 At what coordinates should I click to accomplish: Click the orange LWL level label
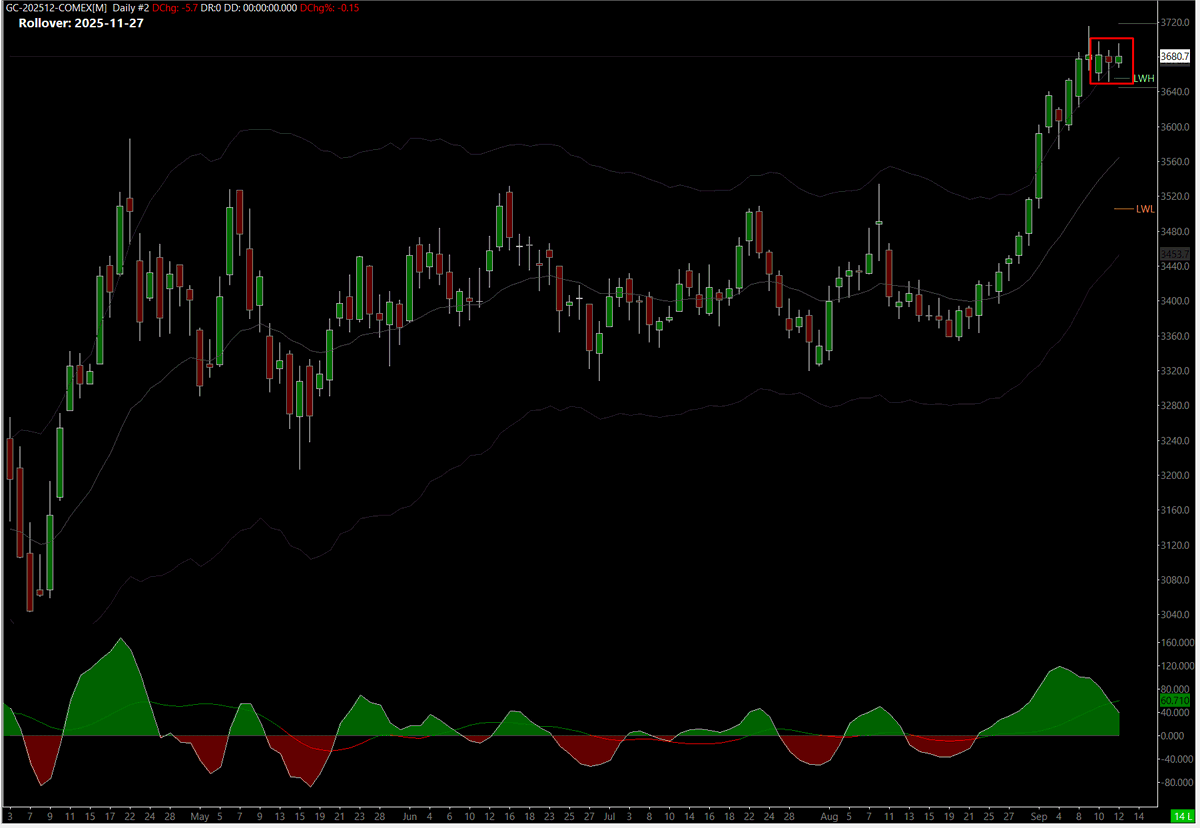click(1145, 209)
